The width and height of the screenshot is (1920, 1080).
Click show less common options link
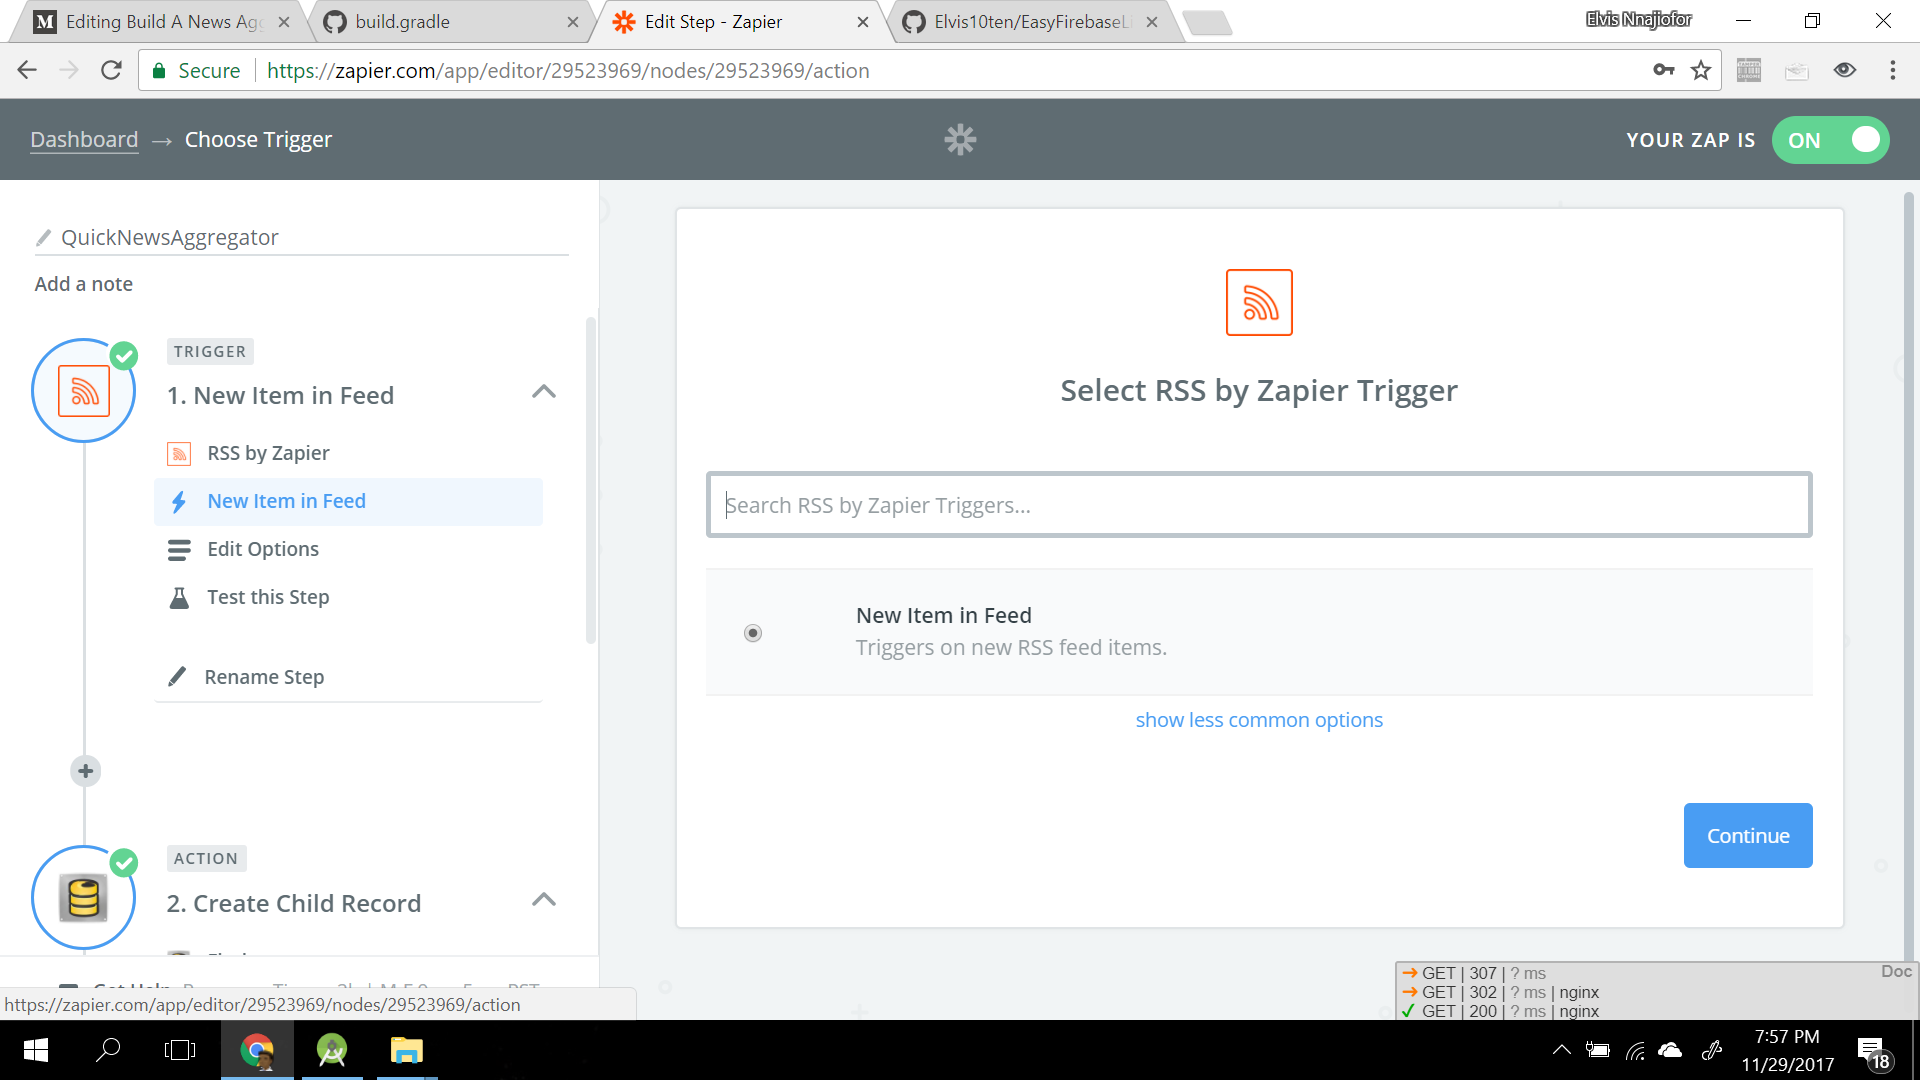tap(1259, 720)
